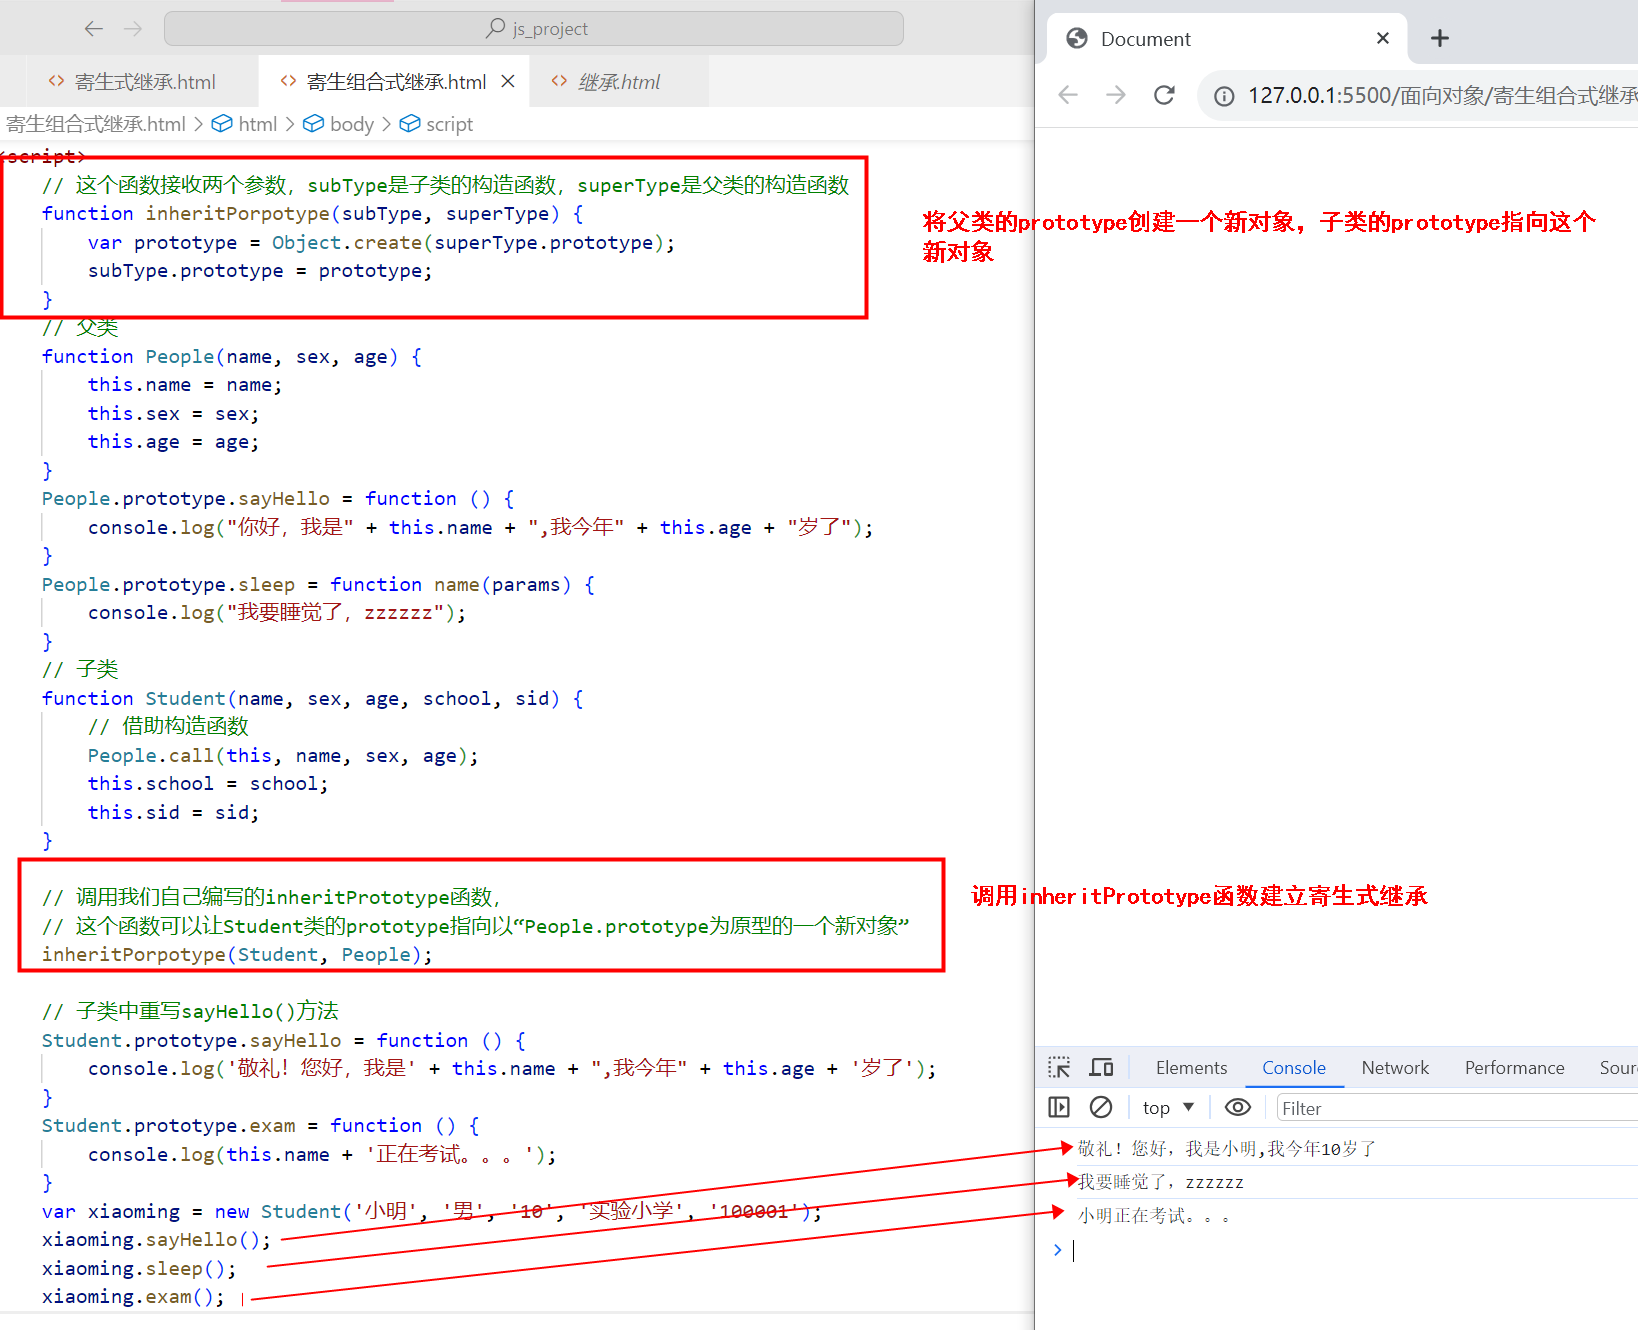The height and width of the screenshot is (1330, 1638).
Task: Show the console sidebar
Action: pyautogui.click(x=1059, y=1107)
